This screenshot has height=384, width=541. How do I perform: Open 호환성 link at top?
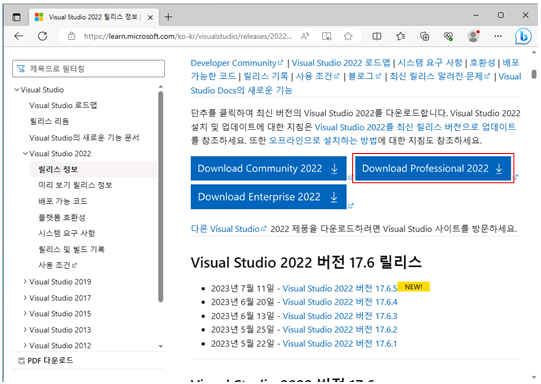[x=482, y=63]
